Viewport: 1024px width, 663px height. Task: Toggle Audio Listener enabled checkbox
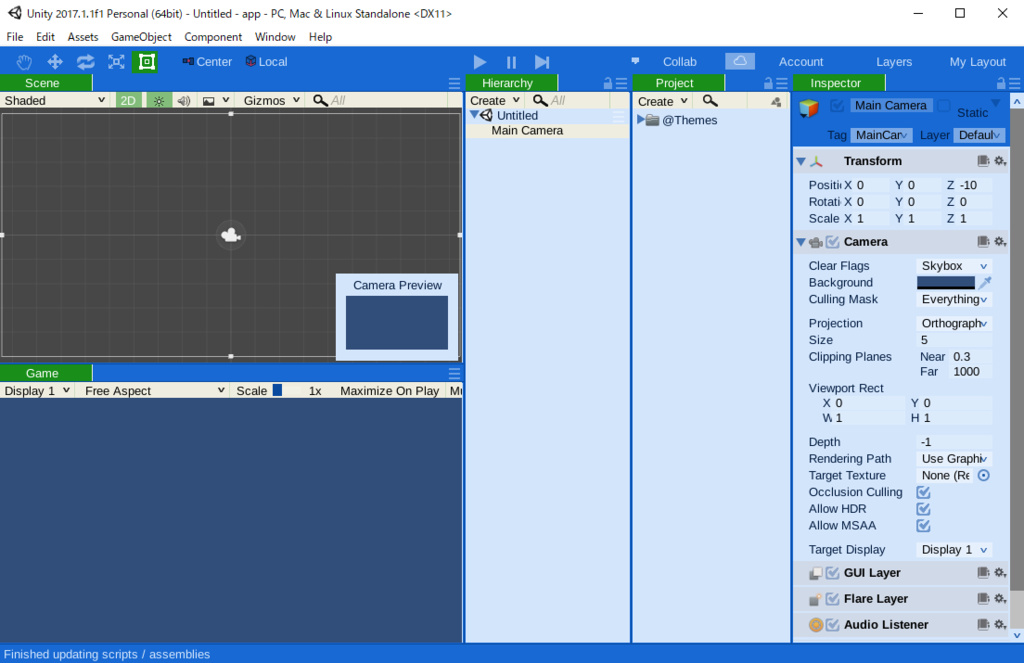[833, 624]
